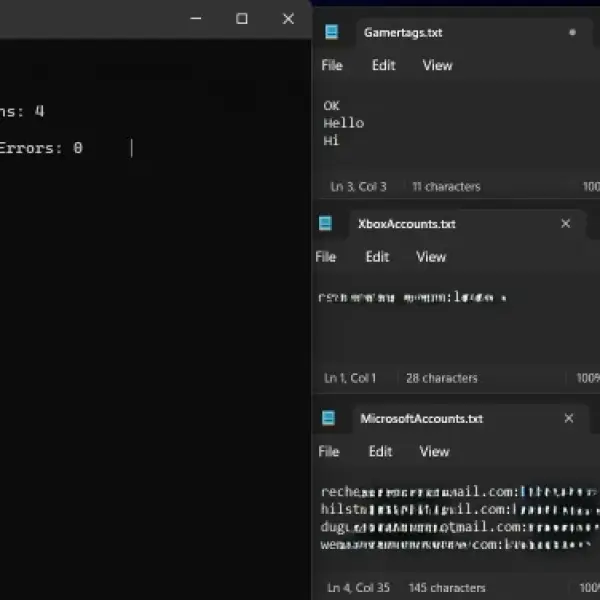Select the MicrosoftAccounts.txt tab
Image resolution: width=600 pixels, height=600 pixels.
(x=469, y=419)
